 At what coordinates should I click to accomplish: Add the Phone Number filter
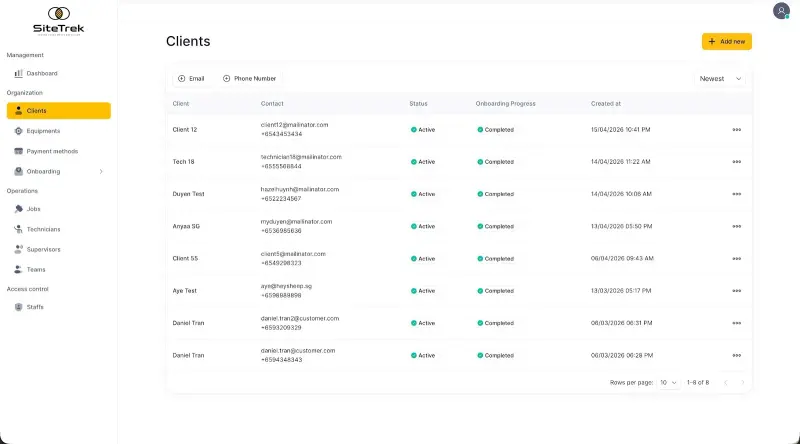click(249, 79)
